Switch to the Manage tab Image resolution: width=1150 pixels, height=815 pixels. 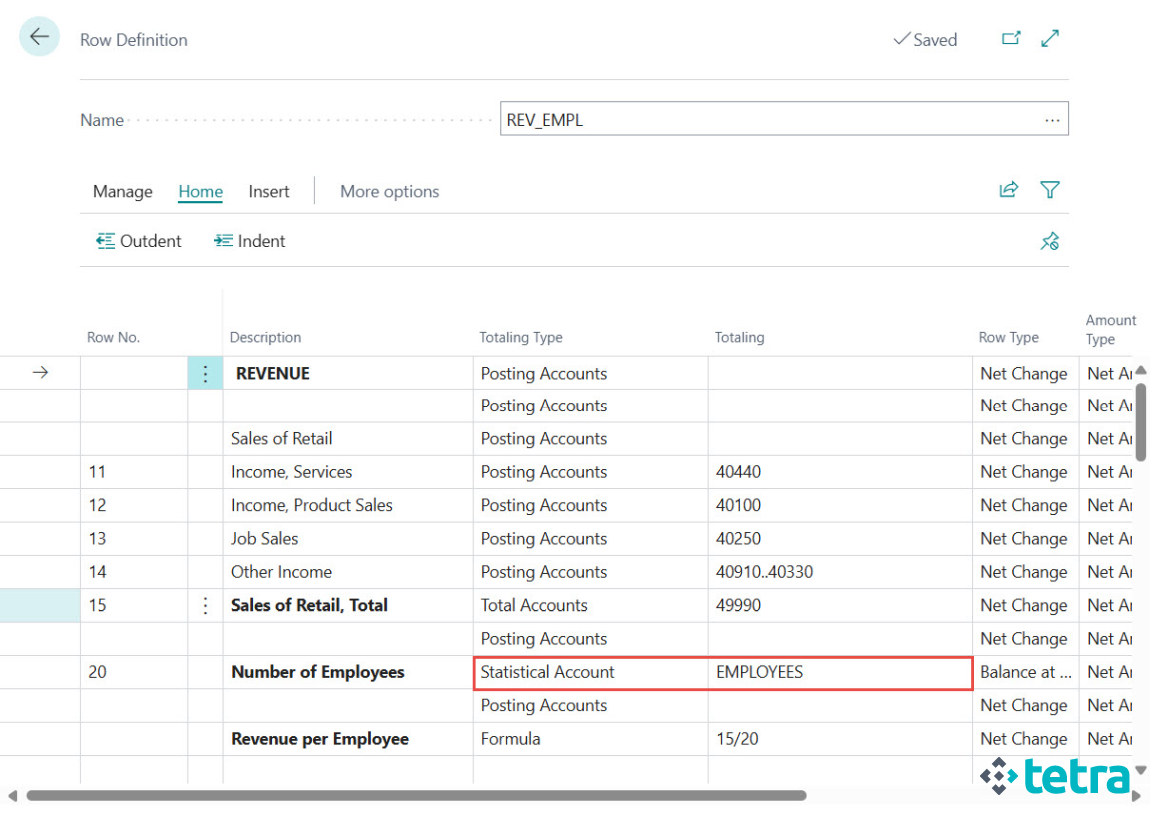[122, 191]
